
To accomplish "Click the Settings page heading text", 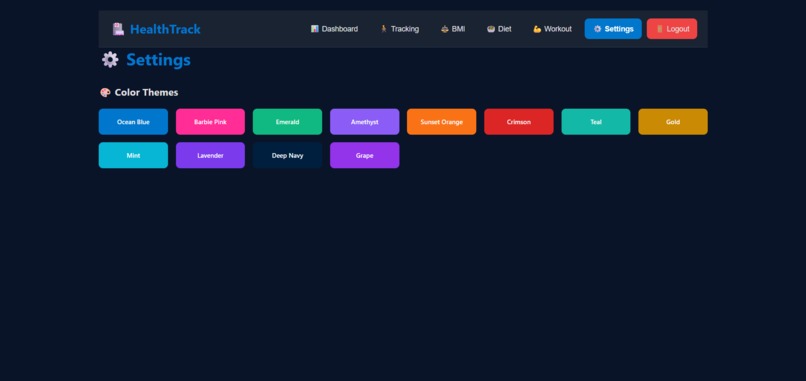I will [x=158, y=60].
